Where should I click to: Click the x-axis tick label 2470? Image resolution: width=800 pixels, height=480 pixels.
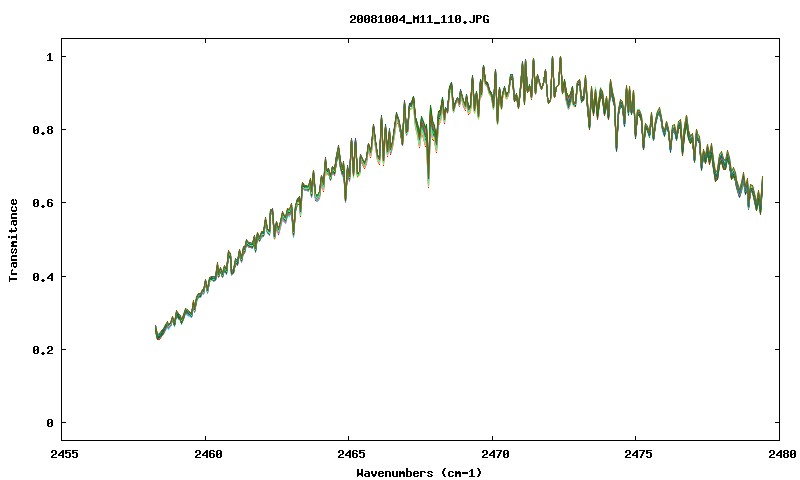pos(495,454)
